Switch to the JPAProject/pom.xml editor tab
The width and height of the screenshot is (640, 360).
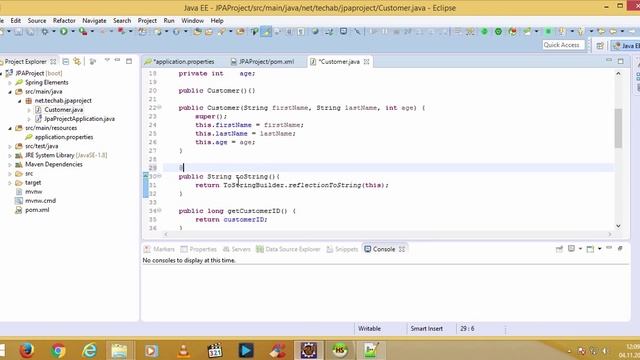tap(262, 62)
